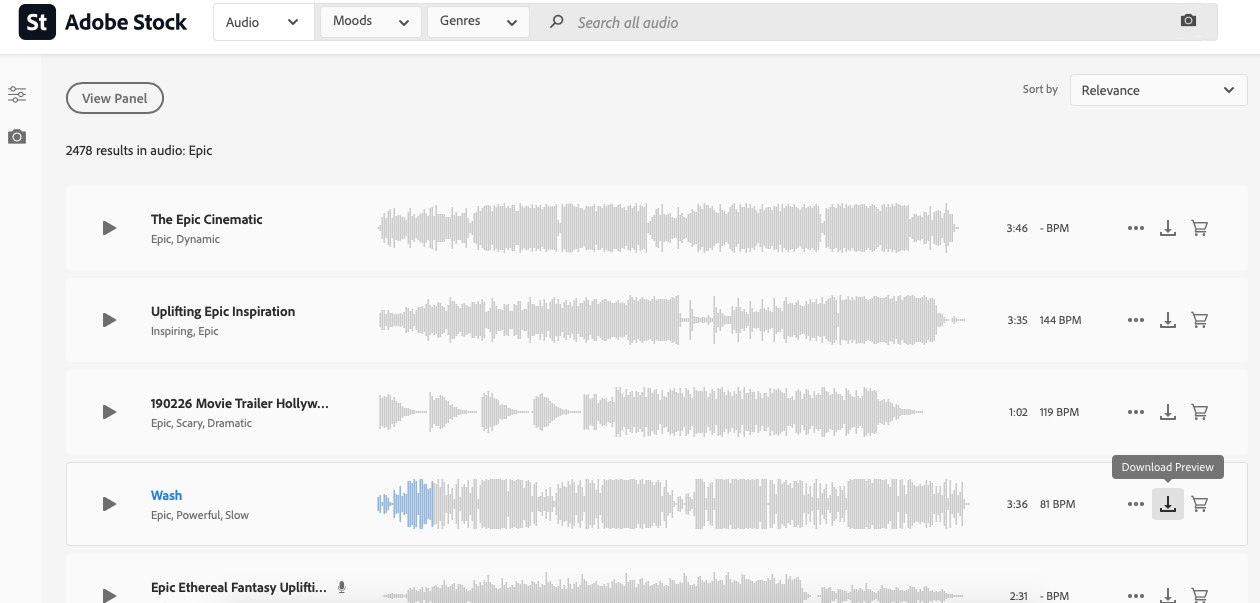Click the magnifier icon in search bar
The height and width of the screenshot is (603, 1260).
point(557,22)
